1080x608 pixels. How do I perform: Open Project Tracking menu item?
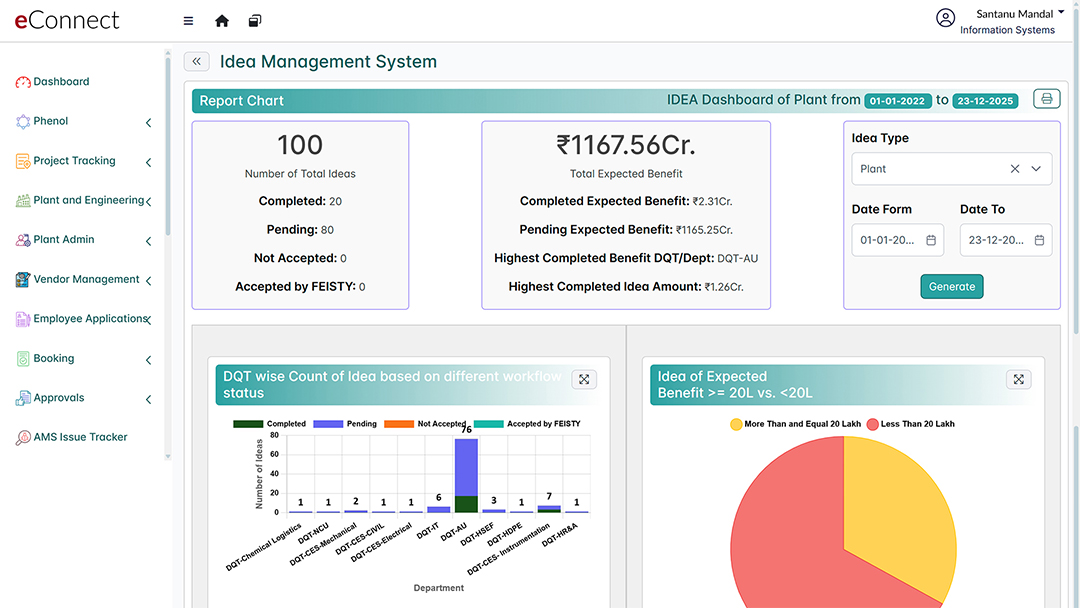(74, 160)
